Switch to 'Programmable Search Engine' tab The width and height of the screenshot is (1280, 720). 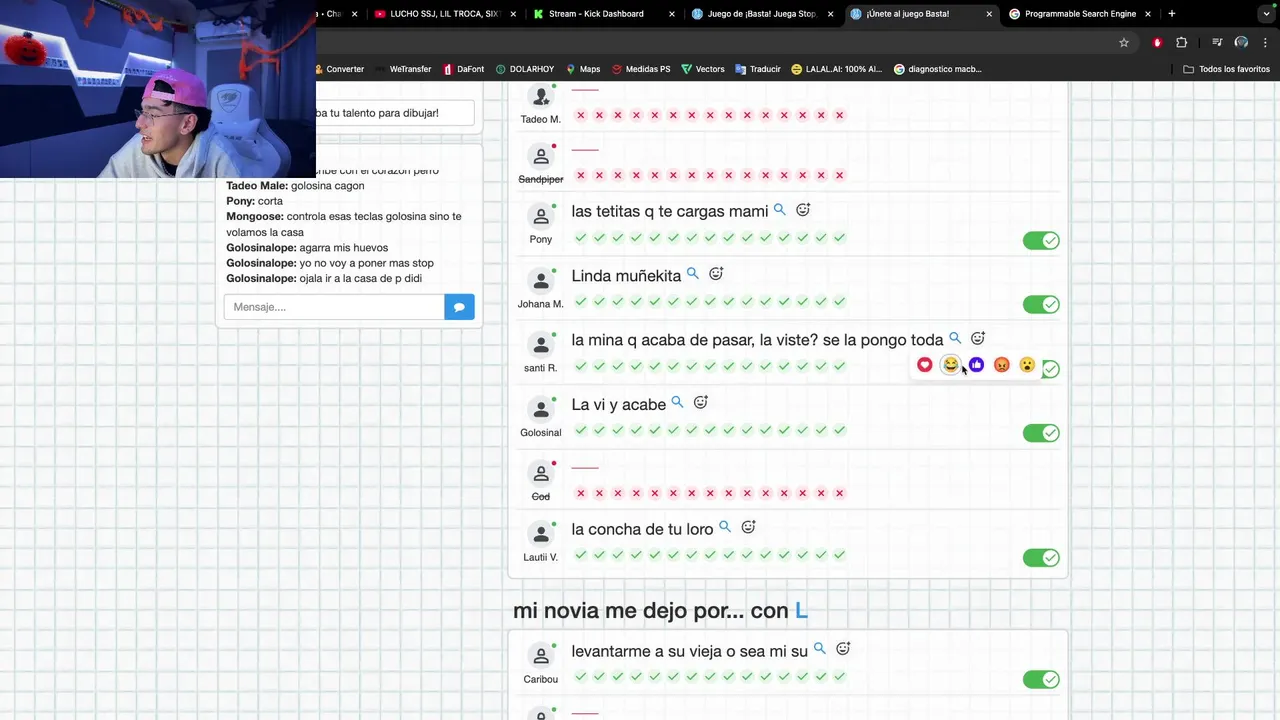1080,14
